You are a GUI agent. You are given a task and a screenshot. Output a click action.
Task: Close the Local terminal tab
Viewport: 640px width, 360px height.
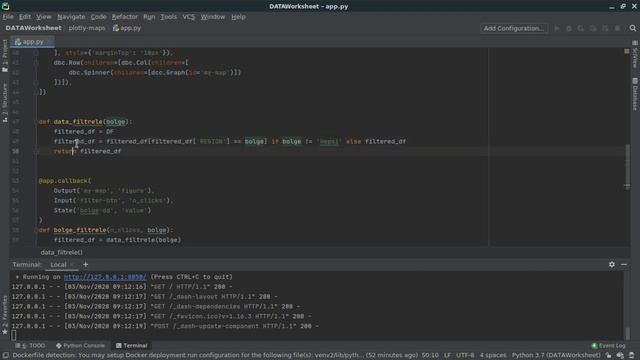click(x=72, y=264)
